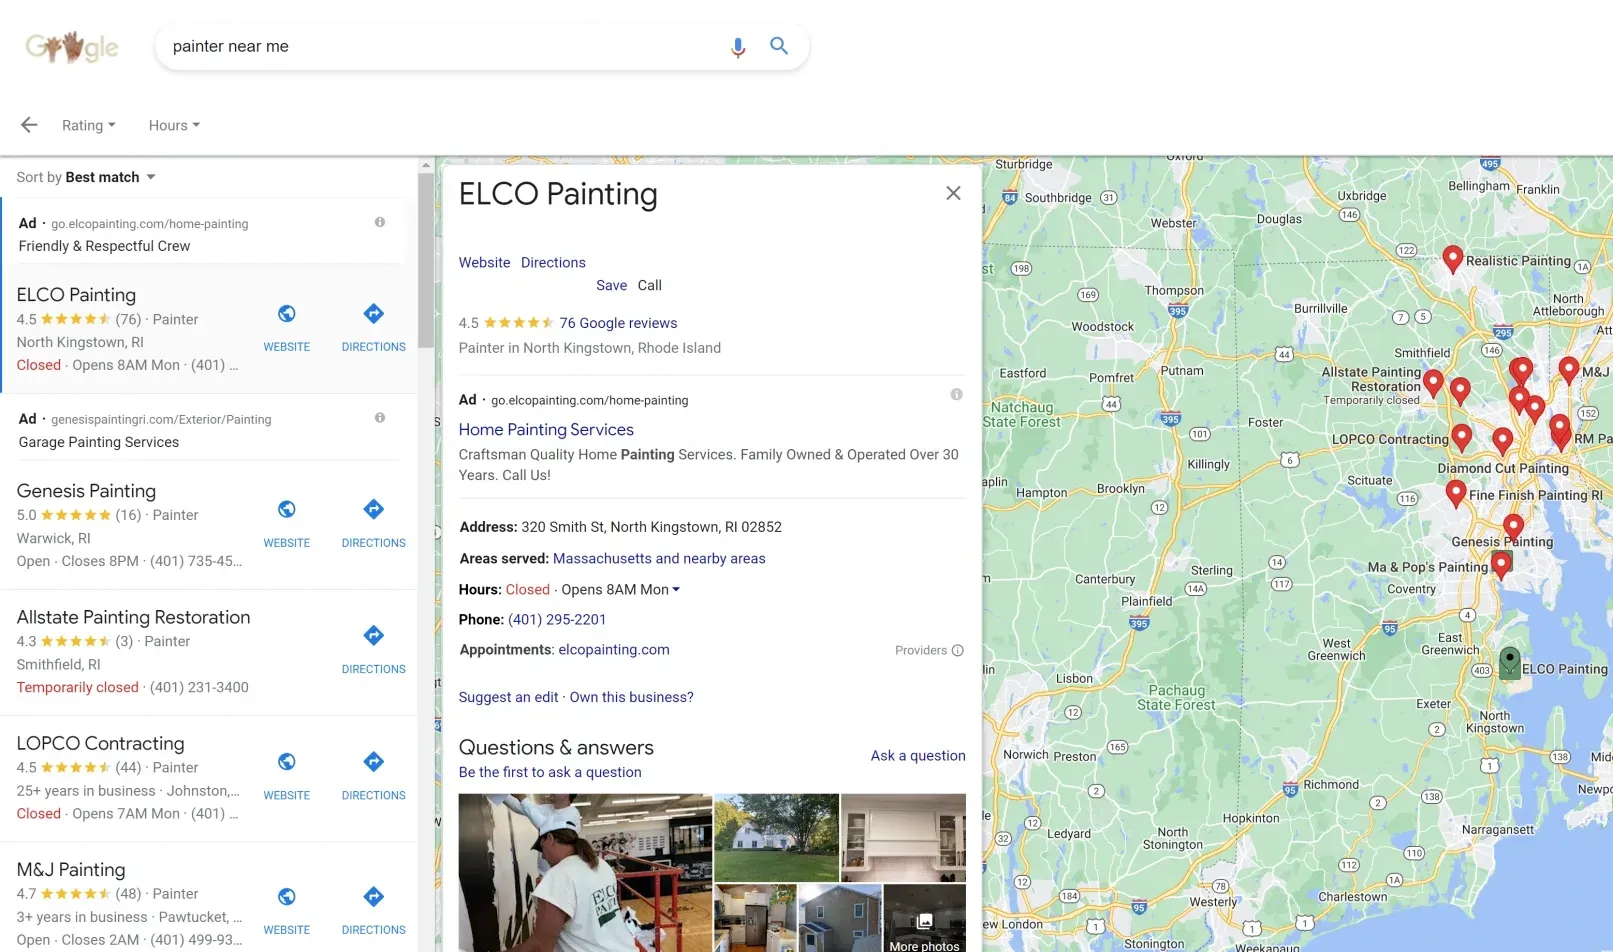Image resolution: width=1613 pixels, height=952 pixels.
Task: Click Allstate Painting Restoration directions icon
Action: click(x=374, y=636)
